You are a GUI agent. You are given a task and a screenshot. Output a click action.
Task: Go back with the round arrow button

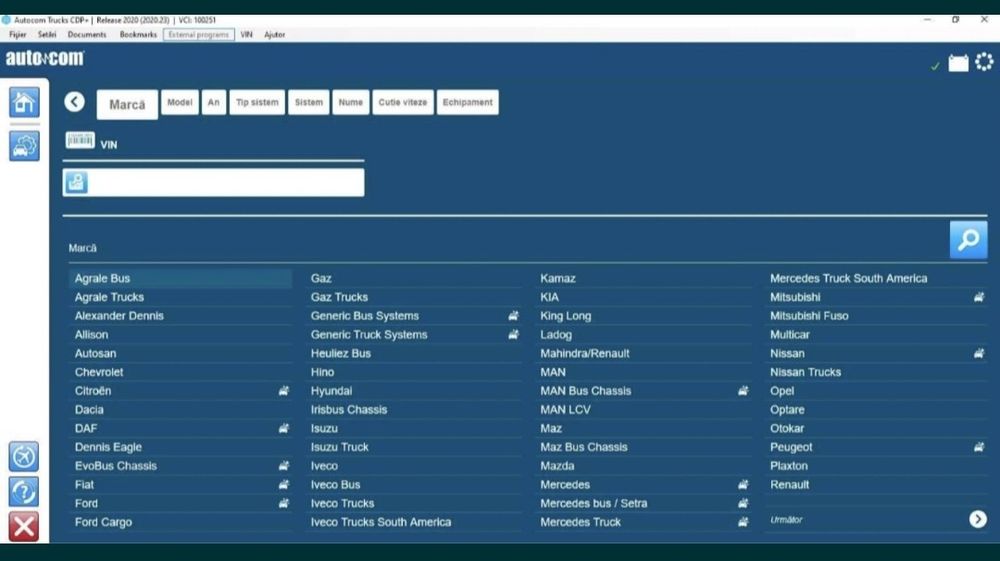click(x=75, y=102)
